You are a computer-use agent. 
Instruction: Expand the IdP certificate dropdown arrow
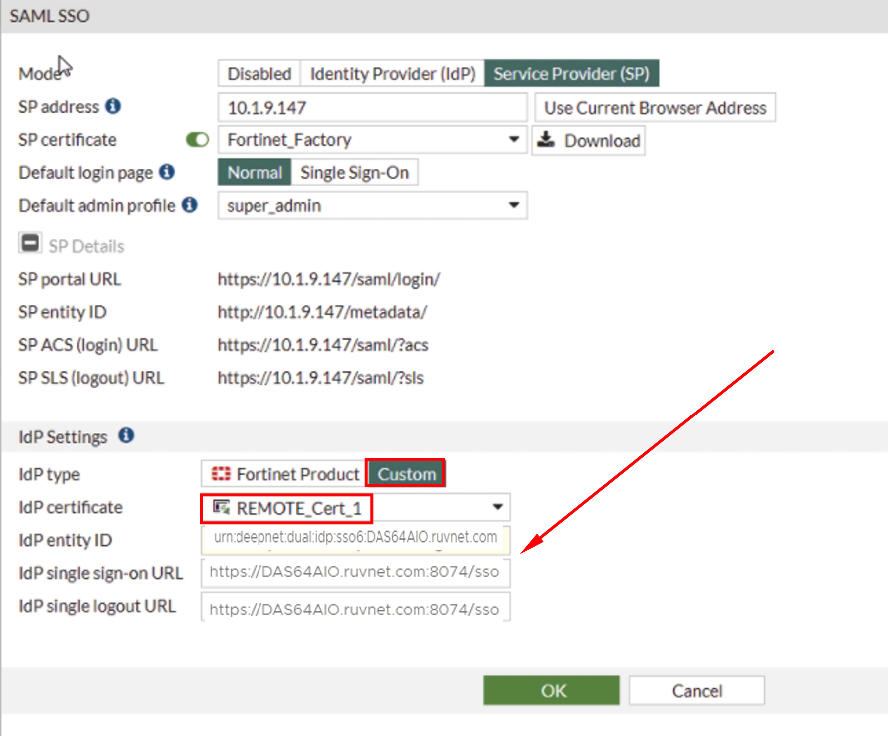pos(497,508)
